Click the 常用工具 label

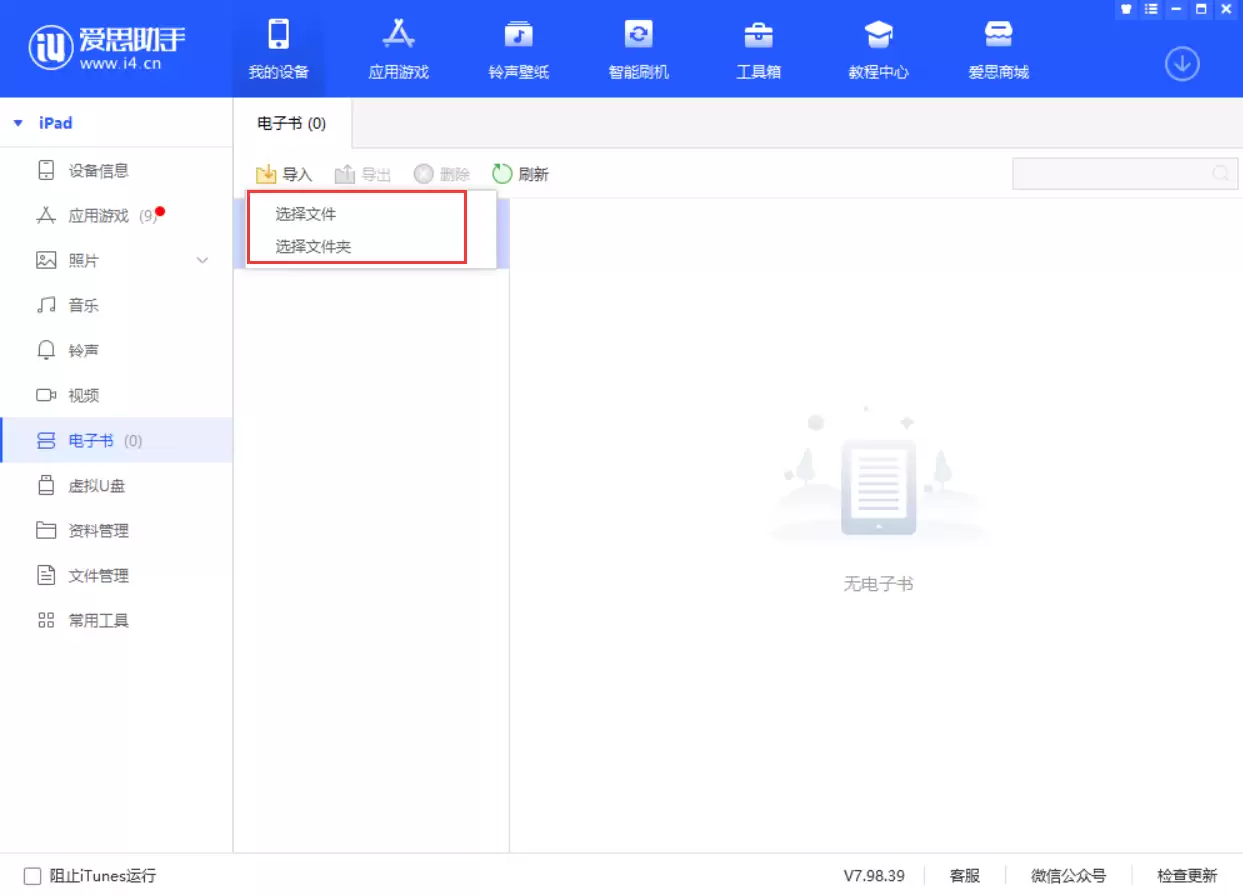(x=98, y=621)
